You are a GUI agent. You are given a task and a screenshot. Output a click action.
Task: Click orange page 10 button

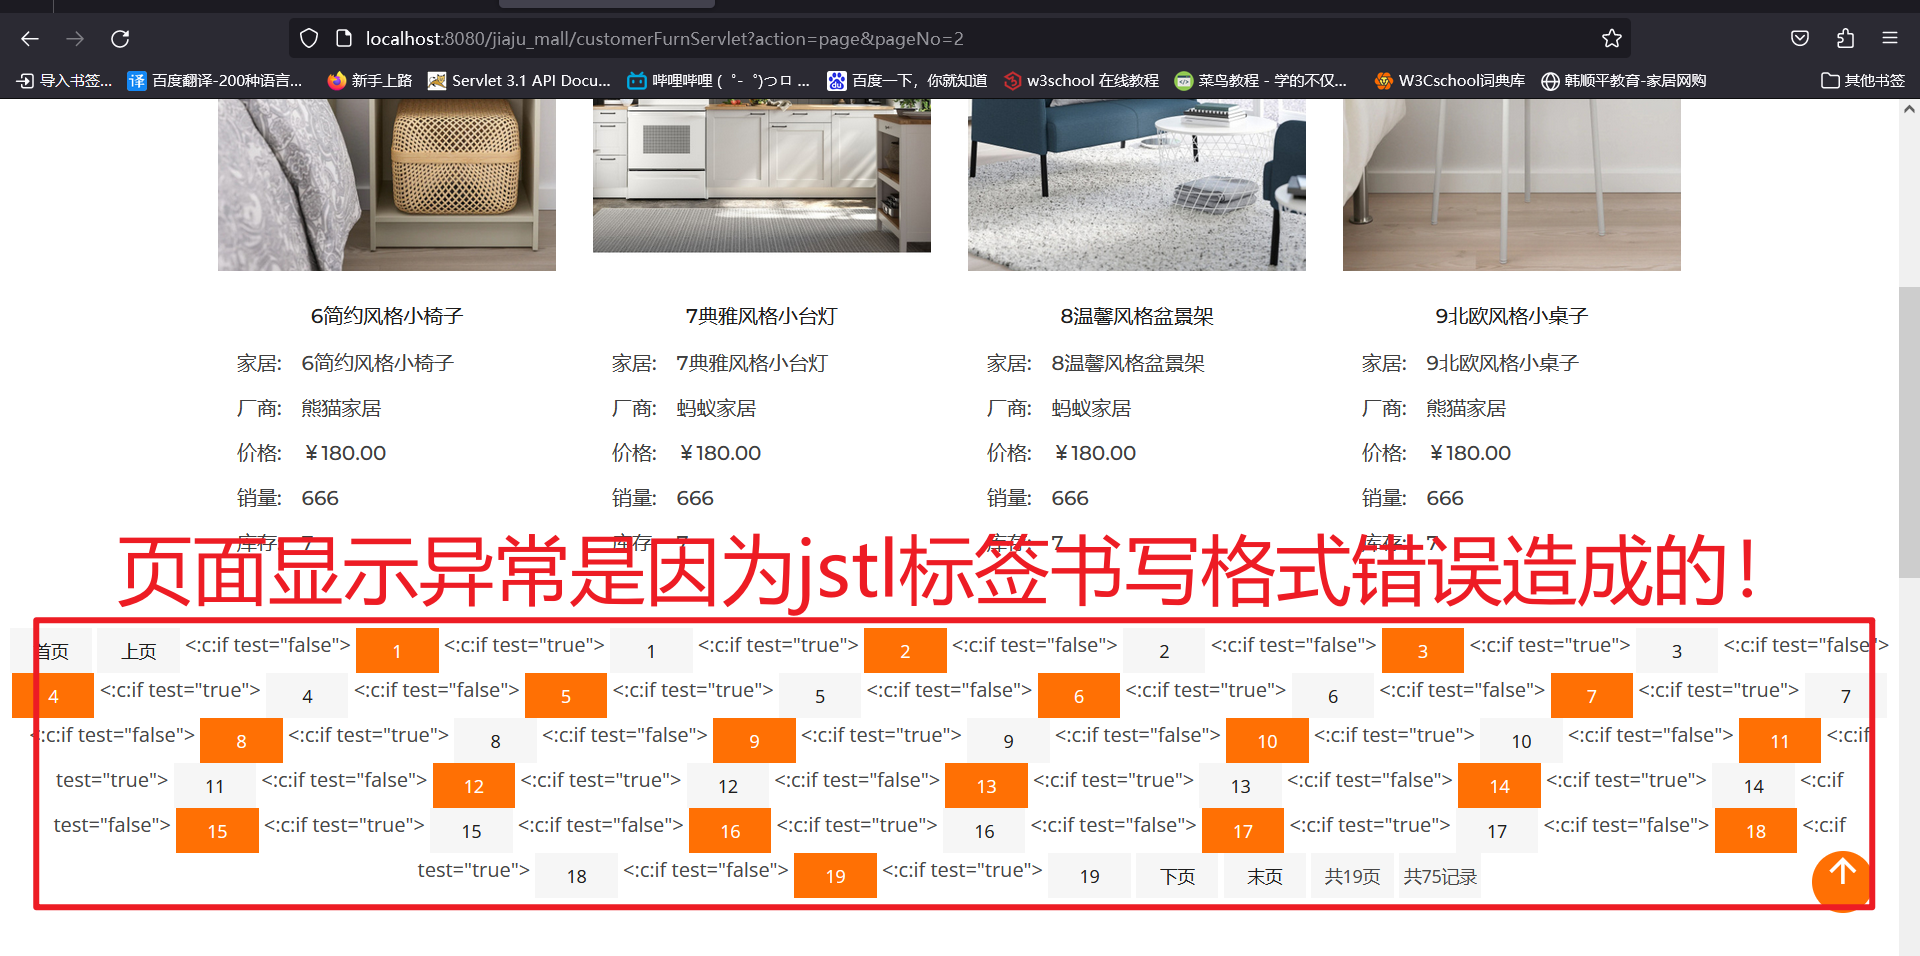coord(1267,741)
